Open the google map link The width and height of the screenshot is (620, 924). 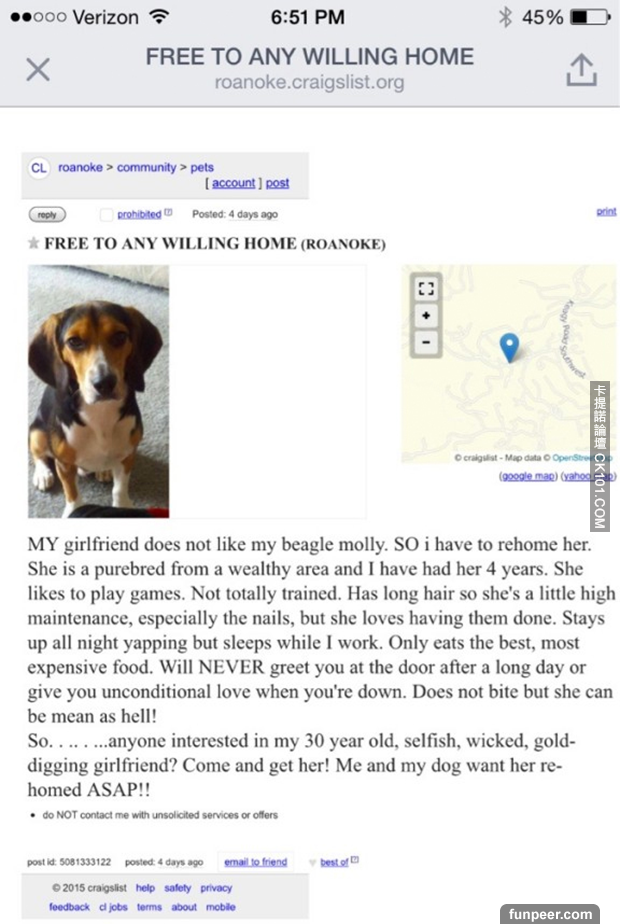pos(527,476)
